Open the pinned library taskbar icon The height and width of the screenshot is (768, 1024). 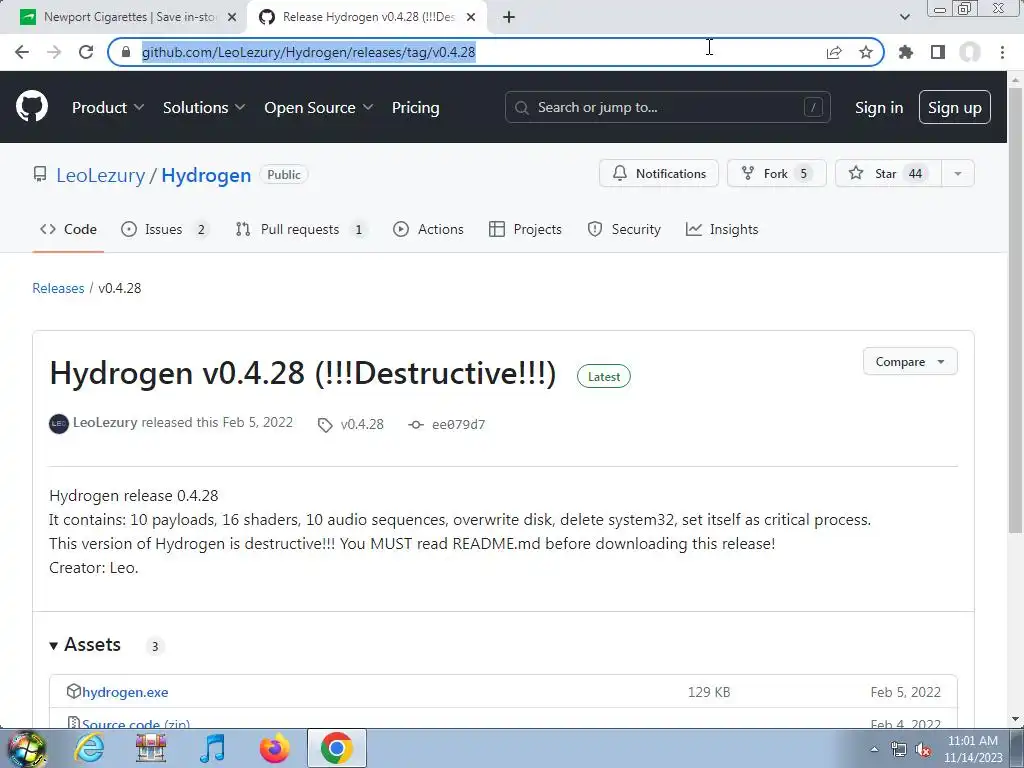pyautogui.click(x=151, y=748)
